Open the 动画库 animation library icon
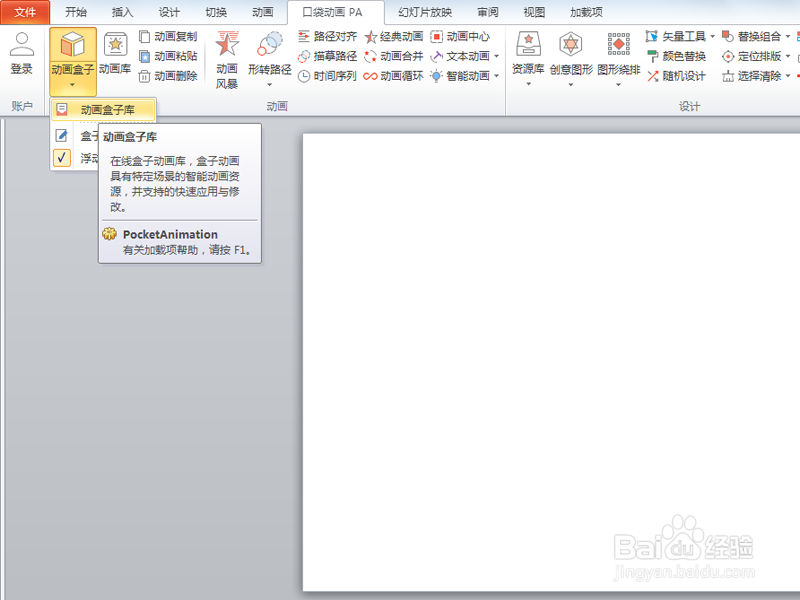Screen dimensions: 800x600 pyautogui.click(x=115, y=44)
